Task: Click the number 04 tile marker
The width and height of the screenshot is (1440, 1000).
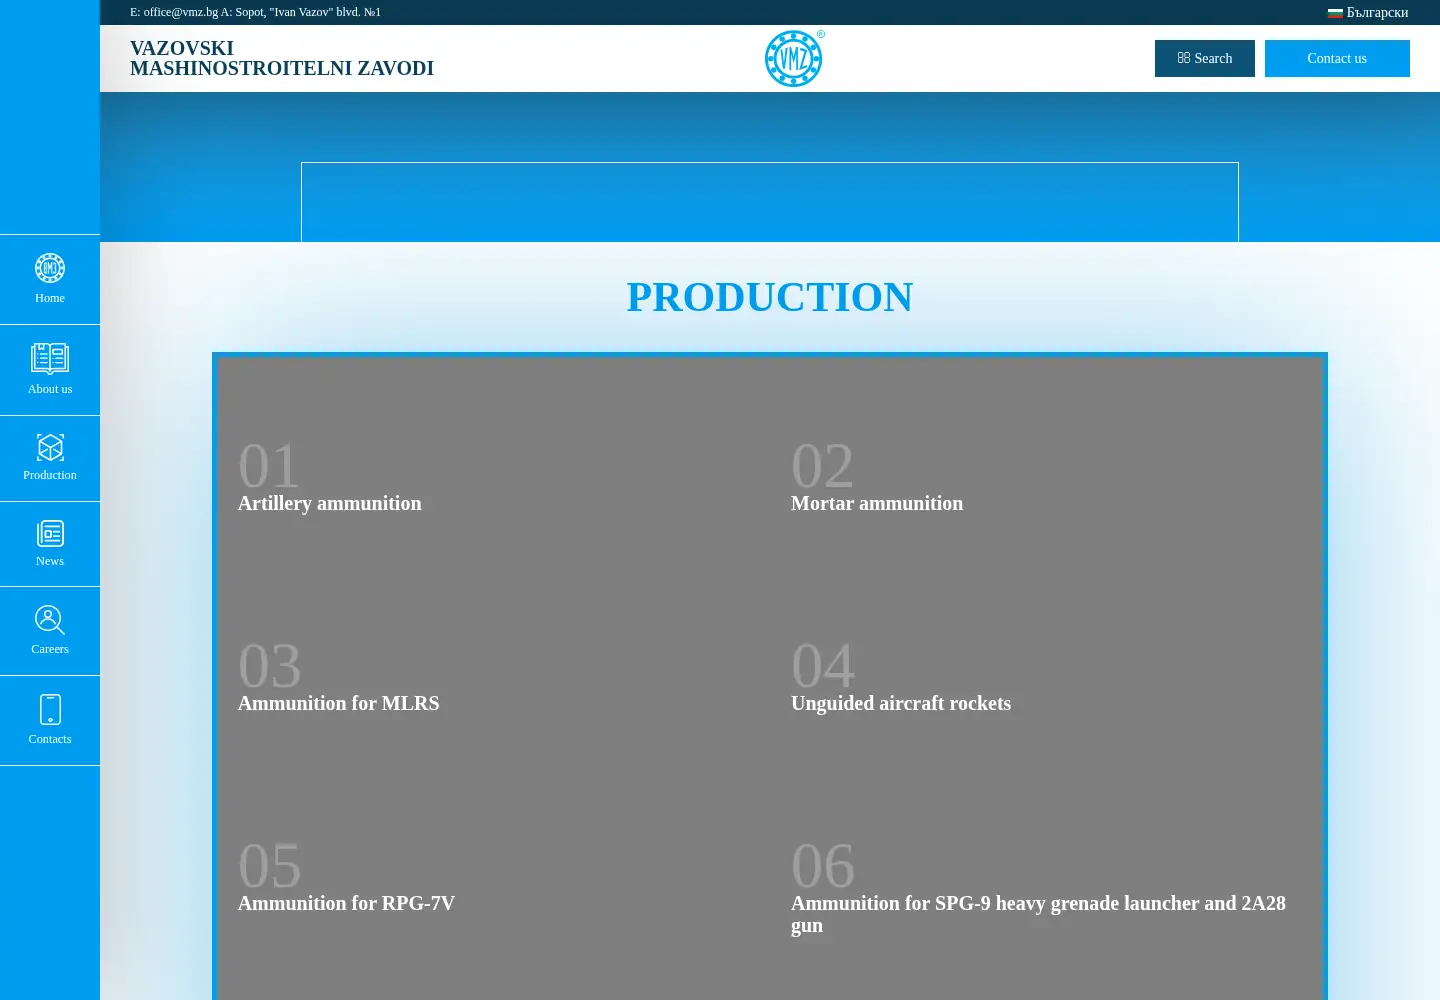Action: (x=823, y=666)
